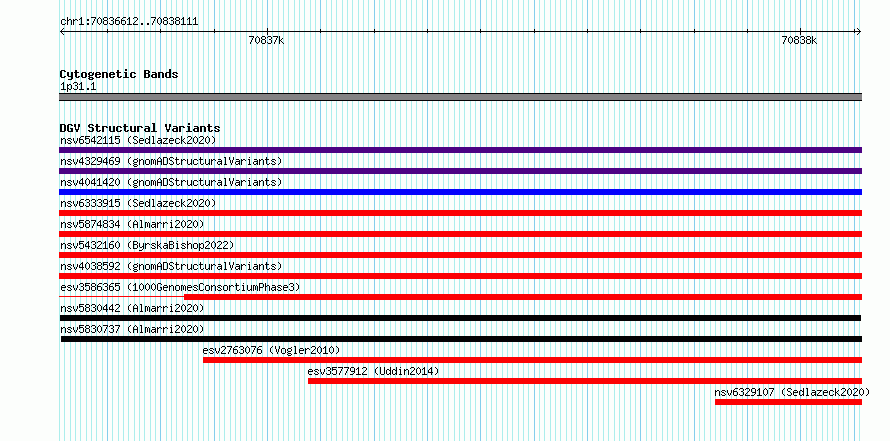Click the nsv6542115 (Sedlazeck2020) label
The width and height of the screenshot is (890, 441).
(x=138, y=140)
